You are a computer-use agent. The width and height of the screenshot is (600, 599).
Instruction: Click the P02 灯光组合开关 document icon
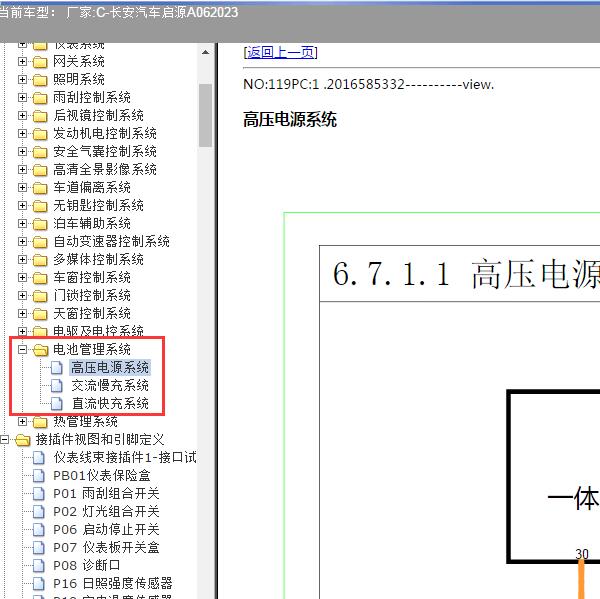point(39,511)
